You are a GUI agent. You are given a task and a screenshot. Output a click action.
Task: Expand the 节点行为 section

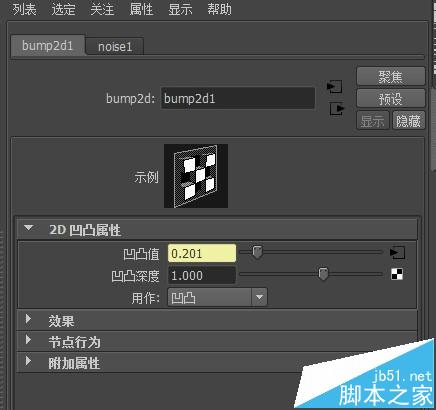(217, 342)
